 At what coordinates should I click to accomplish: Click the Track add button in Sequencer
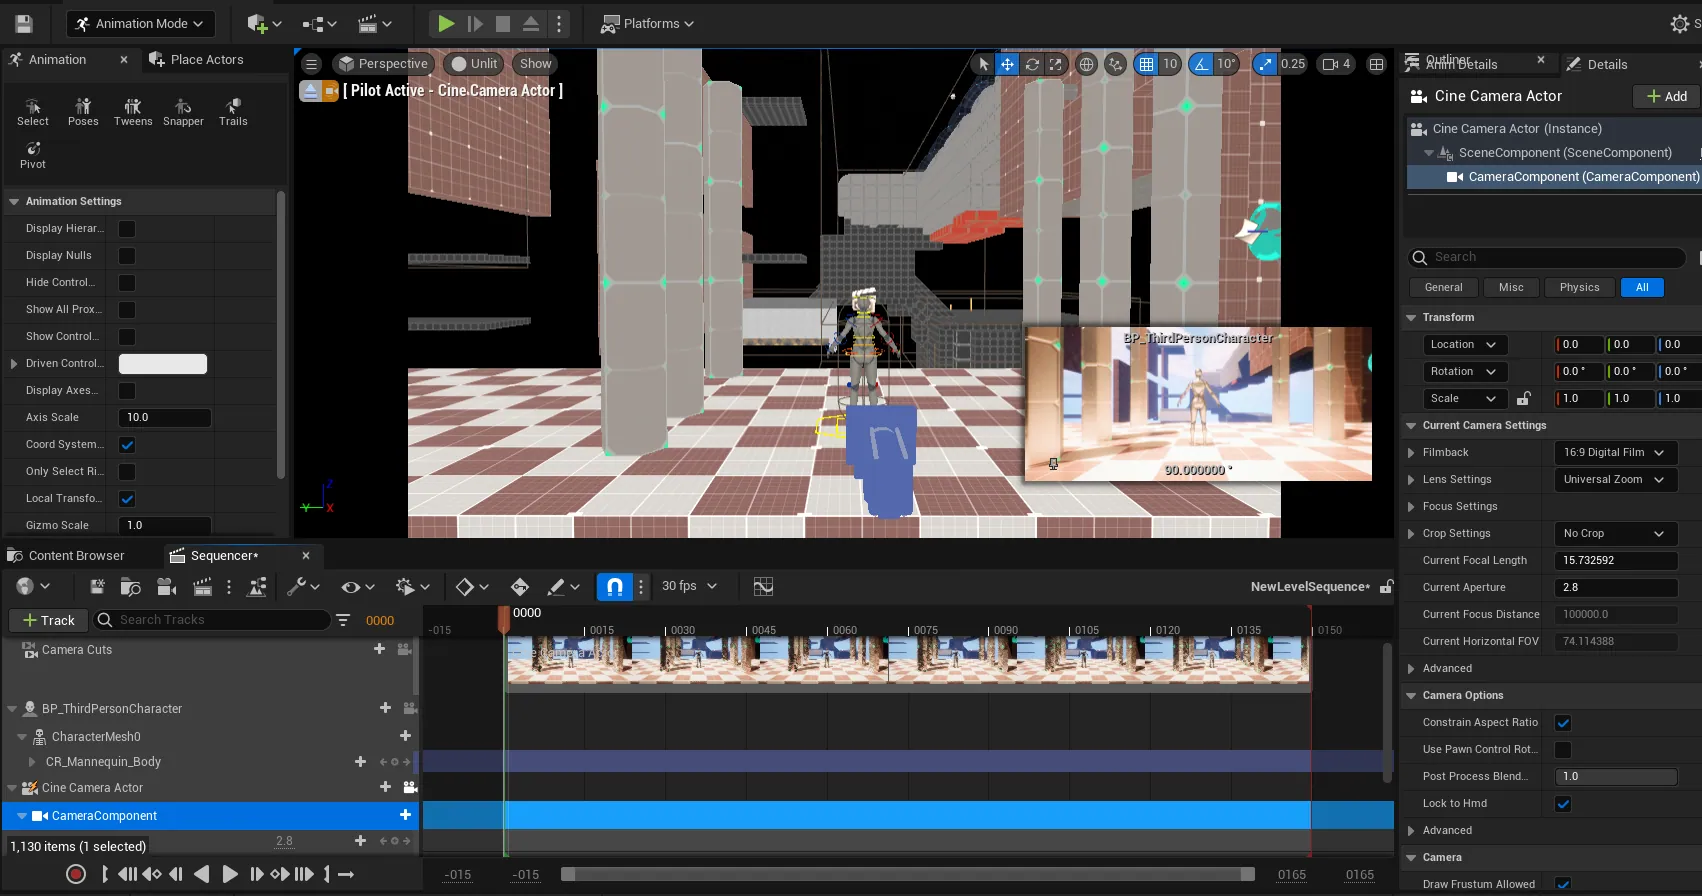pyautogui.click(x=49, y=621)
